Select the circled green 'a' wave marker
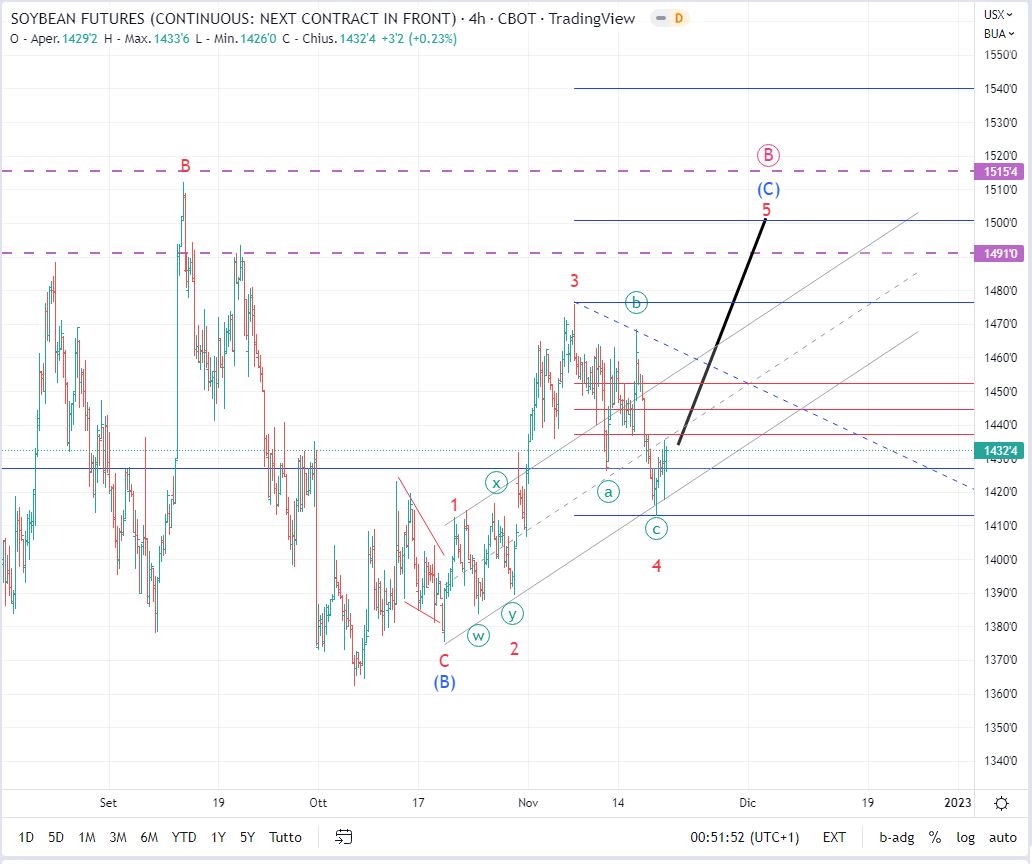Screen dimensions: 1032x864 pos(608,492)
